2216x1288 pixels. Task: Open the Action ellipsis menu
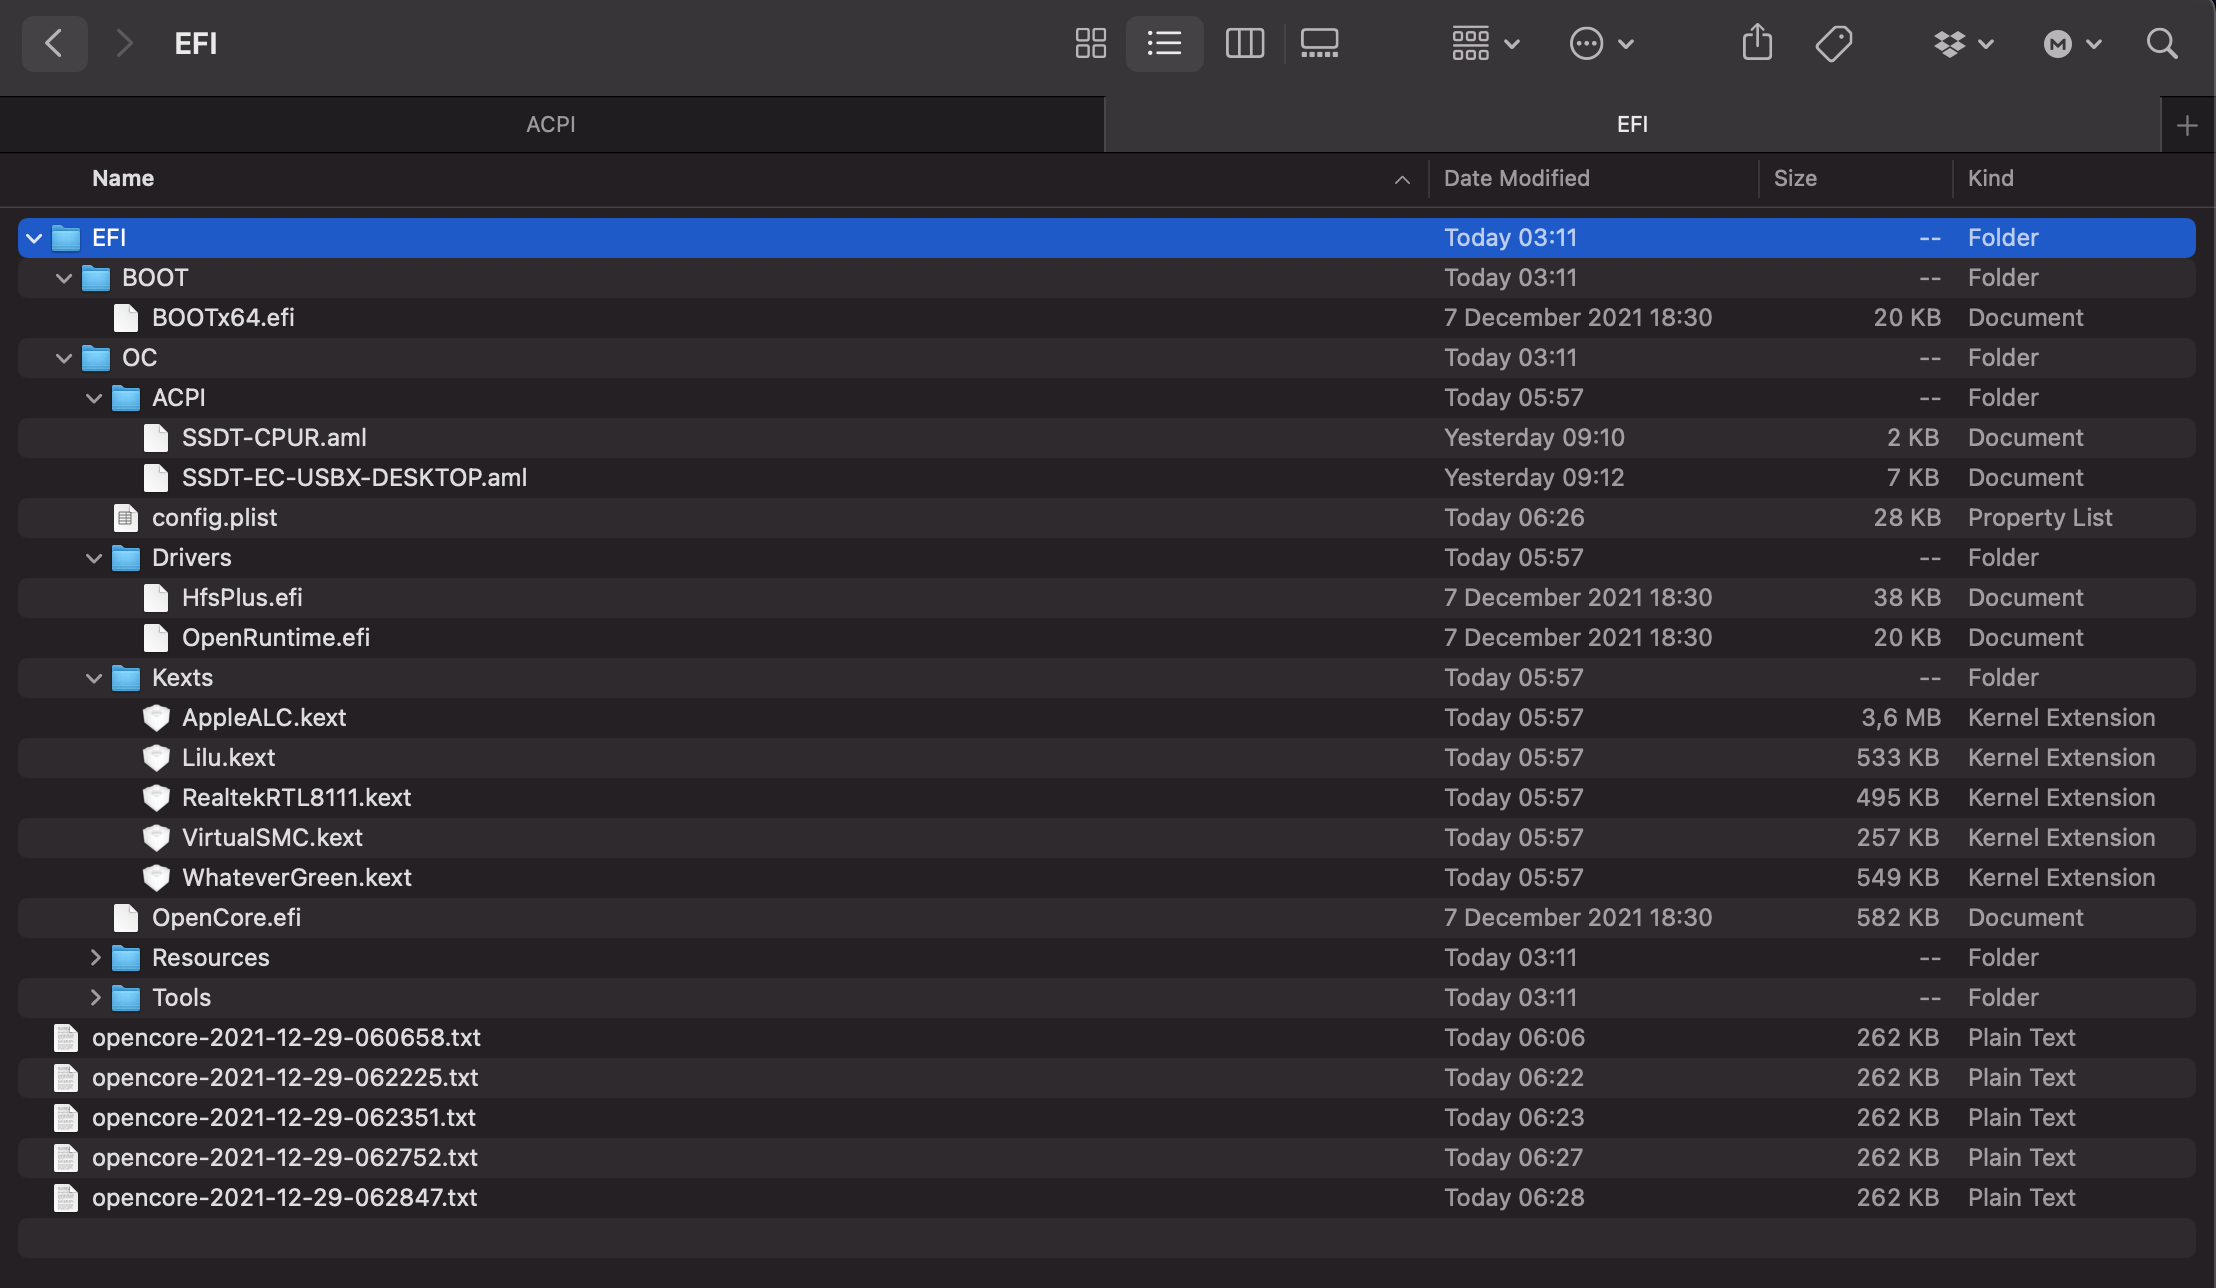point(1600,43)
